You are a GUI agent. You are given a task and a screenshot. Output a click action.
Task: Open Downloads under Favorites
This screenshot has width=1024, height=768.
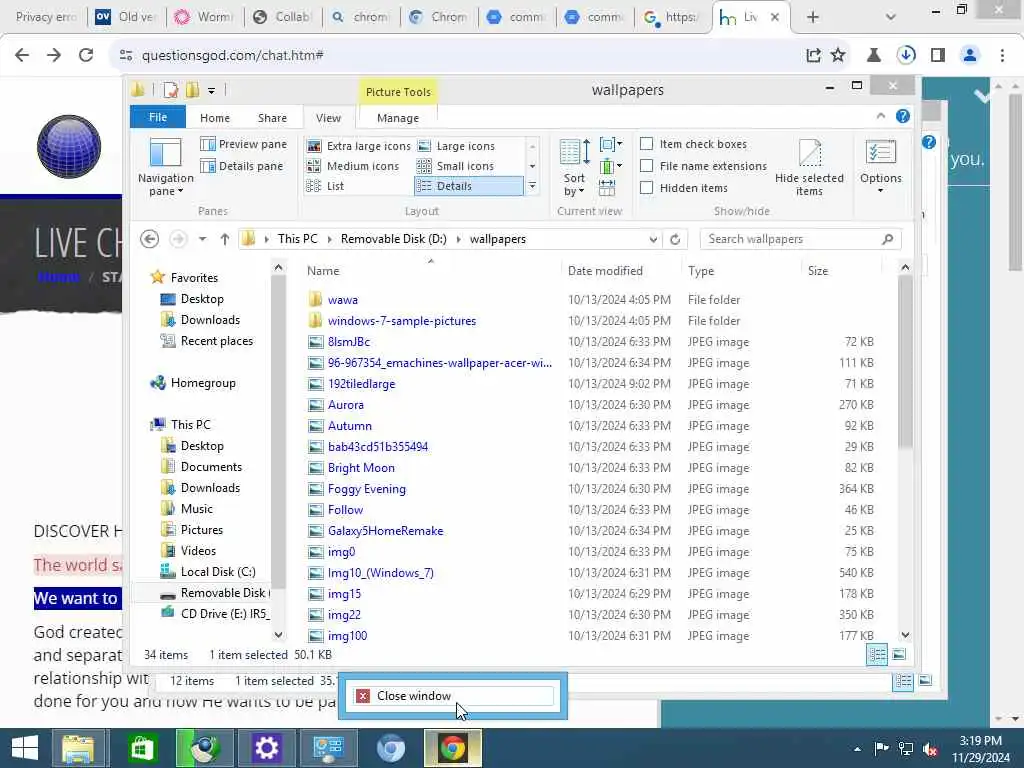click(210, 320)
